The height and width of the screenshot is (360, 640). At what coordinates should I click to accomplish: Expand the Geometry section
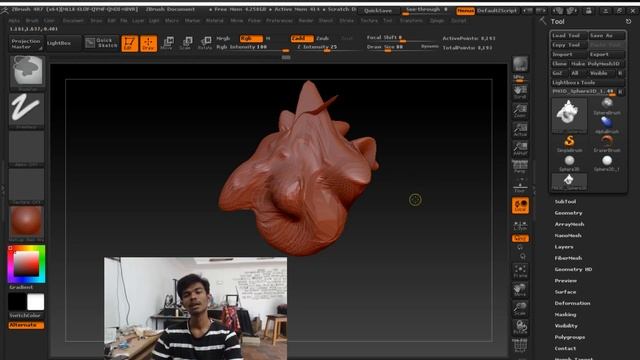coord(568,213)
